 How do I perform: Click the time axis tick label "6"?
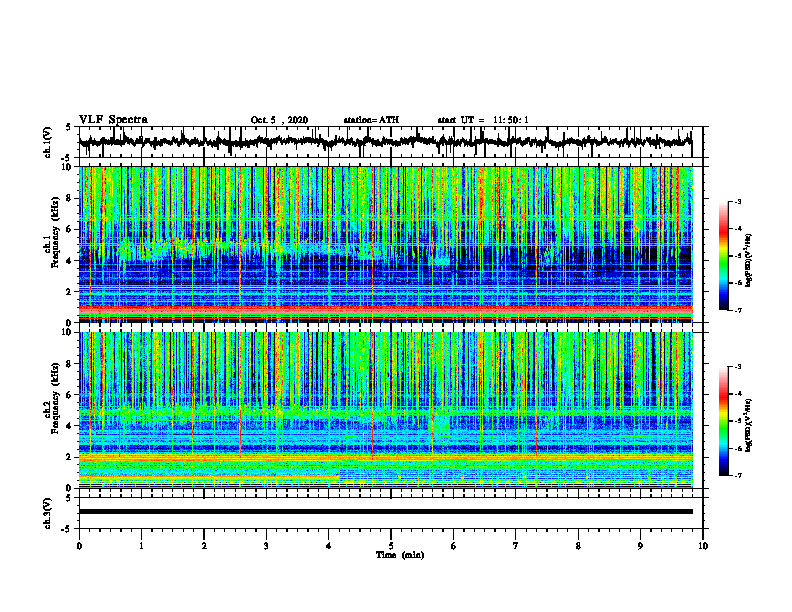click(454, 546)
